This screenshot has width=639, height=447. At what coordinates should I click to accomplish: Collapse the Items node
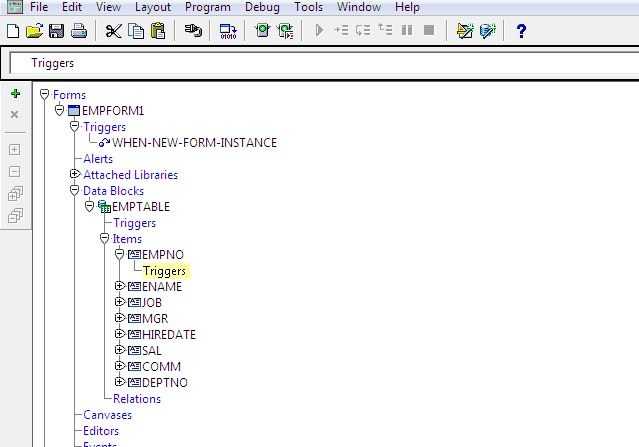[104, 238]
